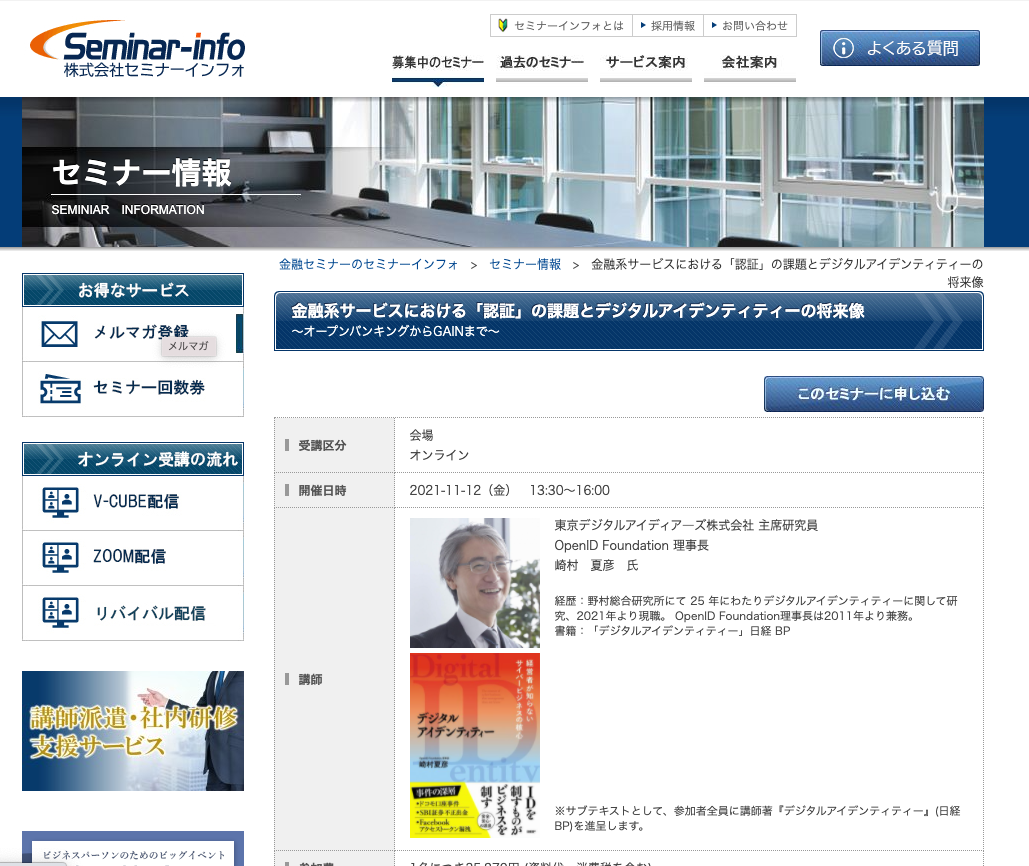
Task: Click the OpenID Foundation 理事長 text
Action: pos(631,545)
